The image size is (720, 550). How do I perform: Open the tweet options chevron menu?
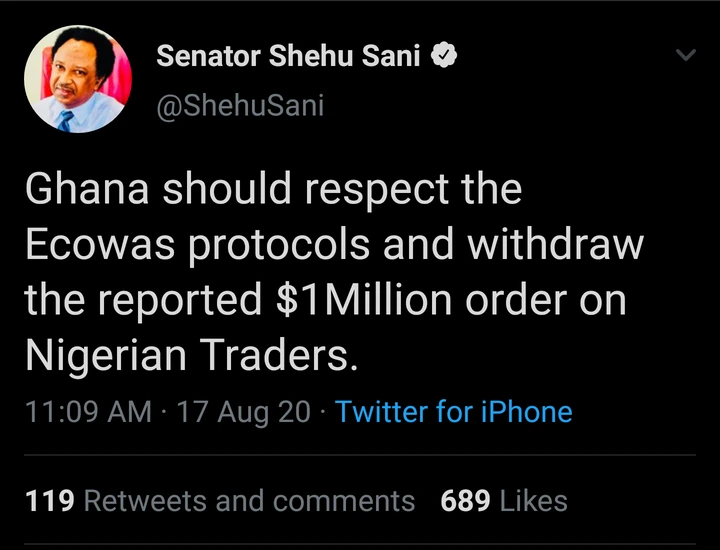pyautogui.click(x=686, y=55)
